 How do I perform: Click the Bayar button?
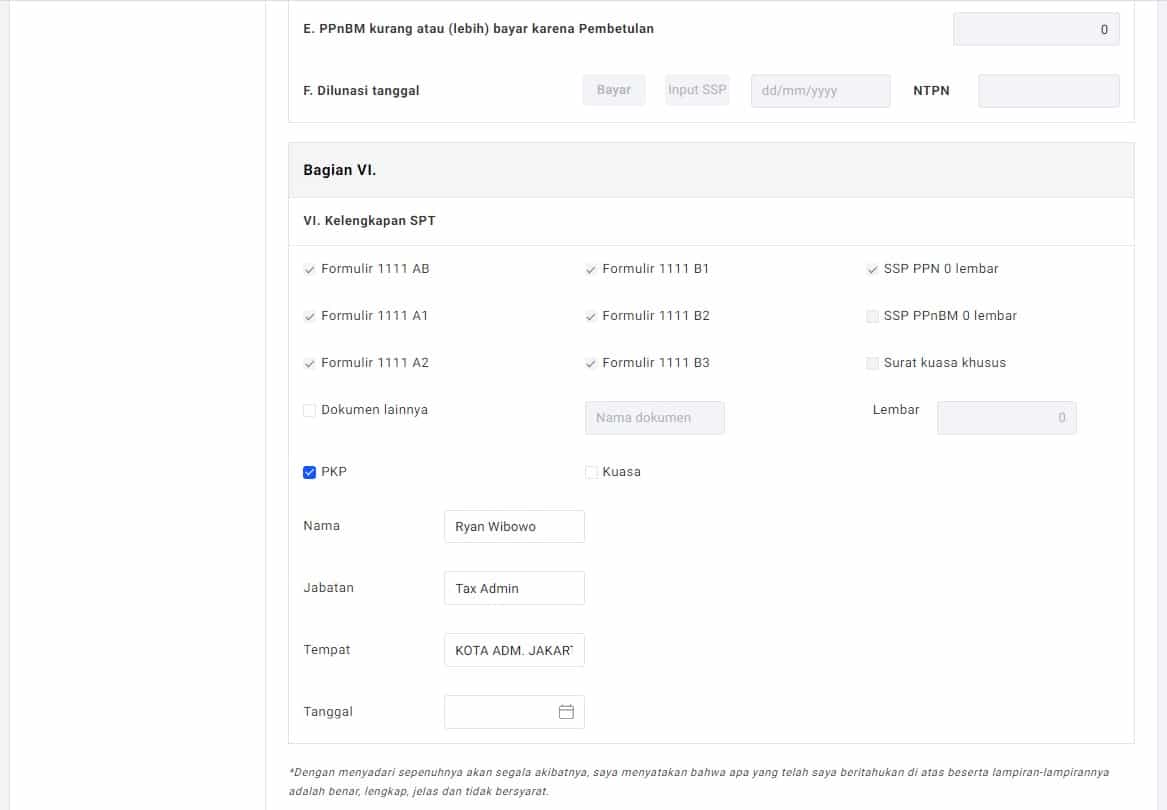point(614,90)
